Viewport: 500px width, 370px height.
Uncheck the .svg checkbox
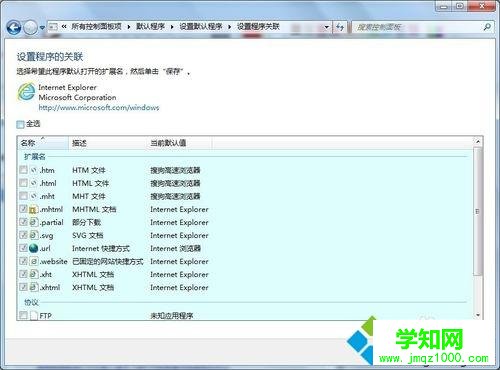(23, 235)
